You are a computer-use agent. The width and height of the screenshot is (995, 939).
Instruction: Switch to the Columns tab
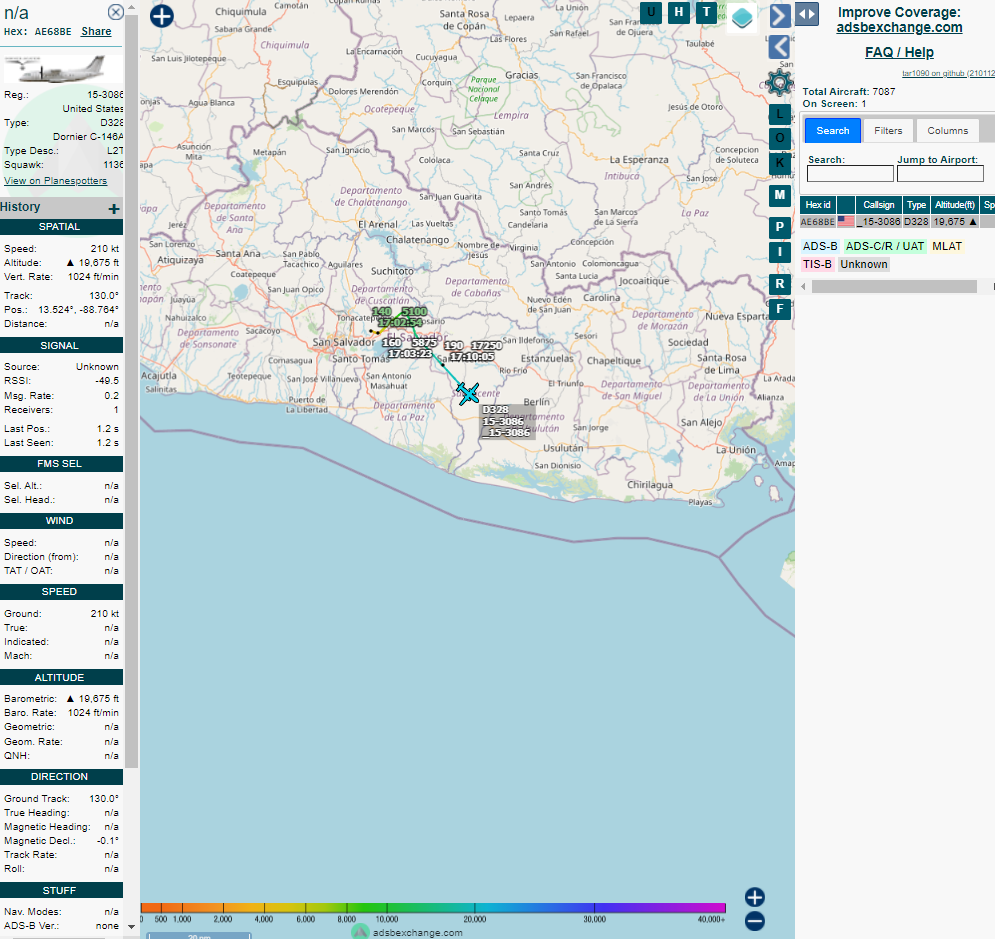point(947,131)
